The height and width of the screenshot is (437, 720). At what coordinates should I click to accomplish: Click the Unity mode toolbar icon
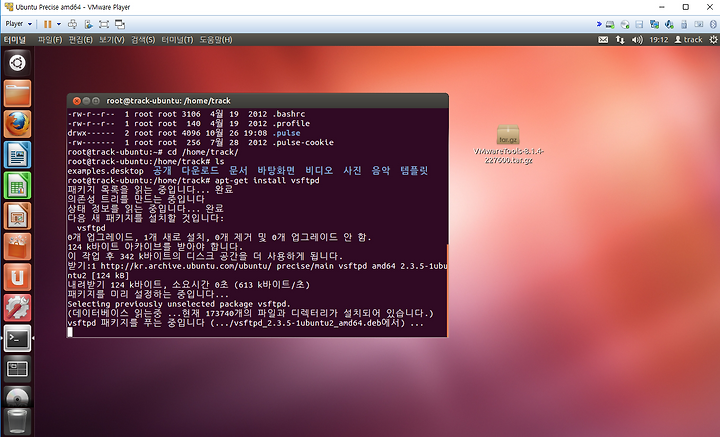89,24
